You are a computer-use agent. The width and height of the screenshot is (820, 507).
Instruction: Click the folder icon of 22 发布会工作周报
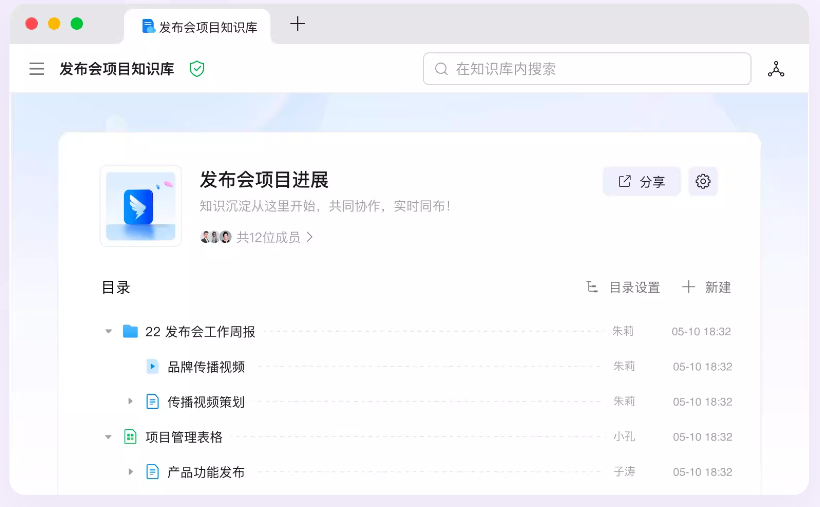pyautogui.click(x=130, y=331)
